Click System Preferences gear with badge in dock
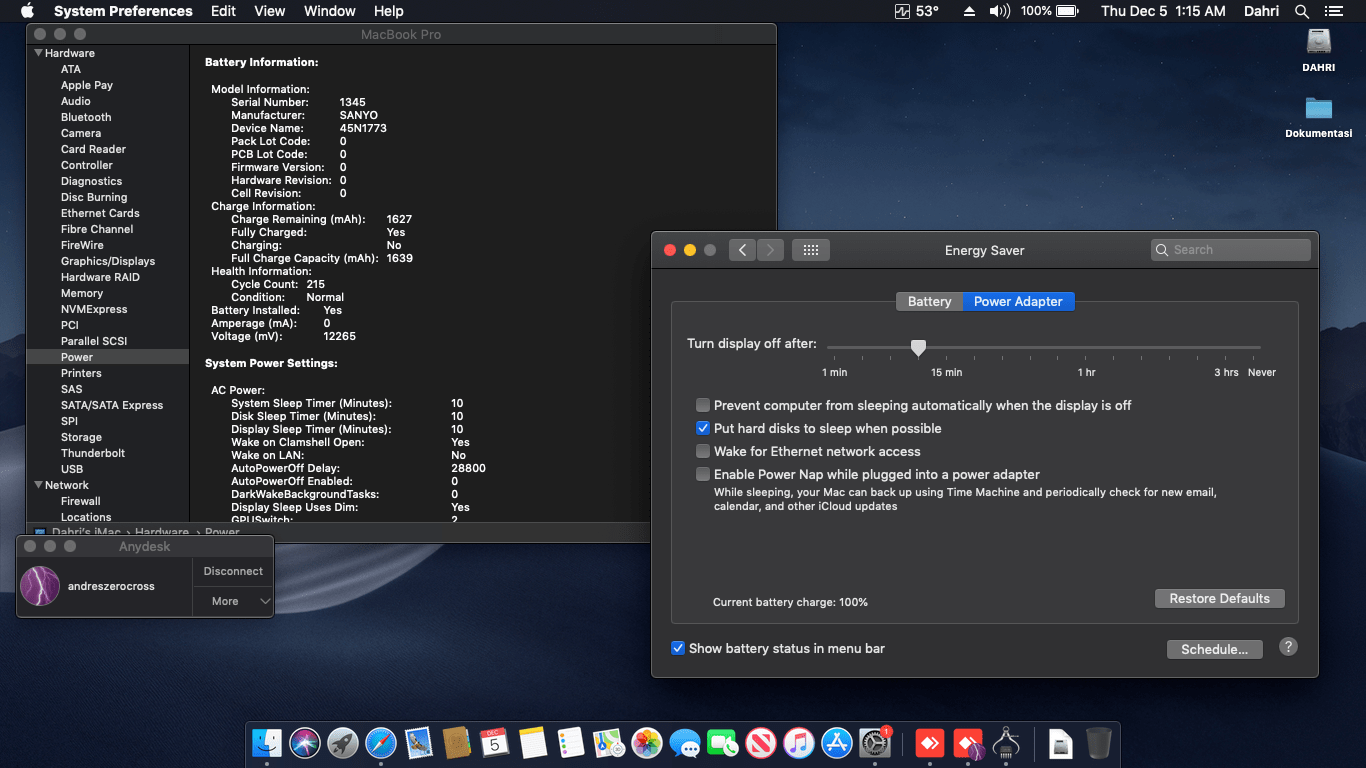The height and width of the screenshot is (768, 1366). [875, 743]
